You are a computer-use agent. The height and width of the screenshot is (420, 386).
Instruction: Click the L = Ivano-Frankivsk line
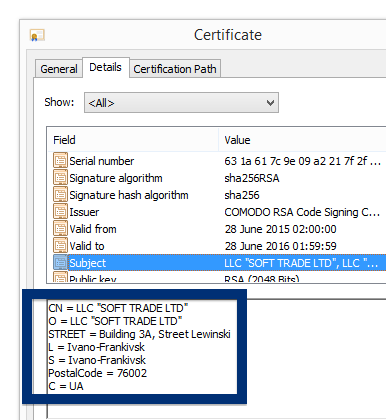click(x=96, y=347)
